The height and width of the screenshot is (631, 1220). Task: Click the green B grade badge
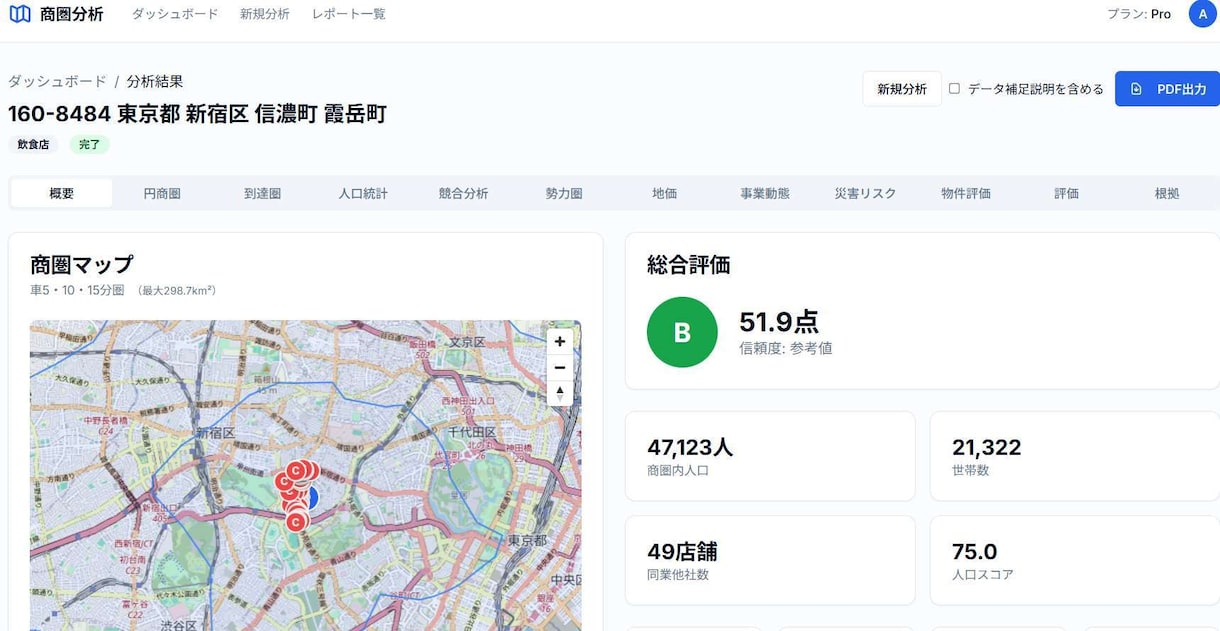[x=682, y=332]
